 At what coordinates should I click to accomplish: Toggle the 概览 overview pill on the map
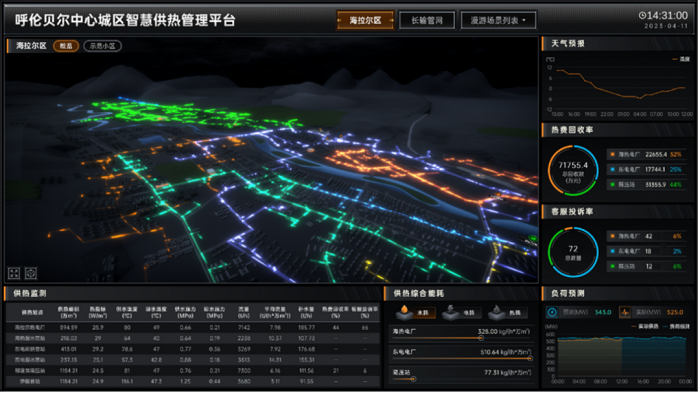[x=66, y=46]
